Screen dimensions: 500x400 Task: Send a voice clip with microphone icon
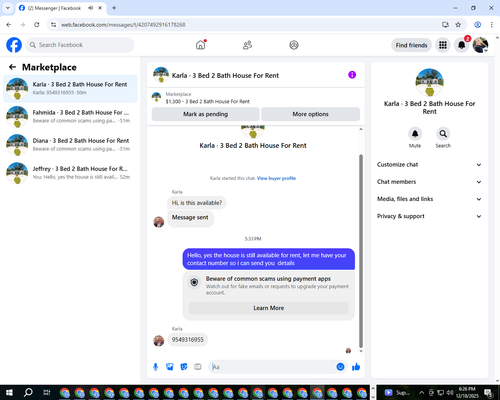pyautogui.click(x=155, y=367)
